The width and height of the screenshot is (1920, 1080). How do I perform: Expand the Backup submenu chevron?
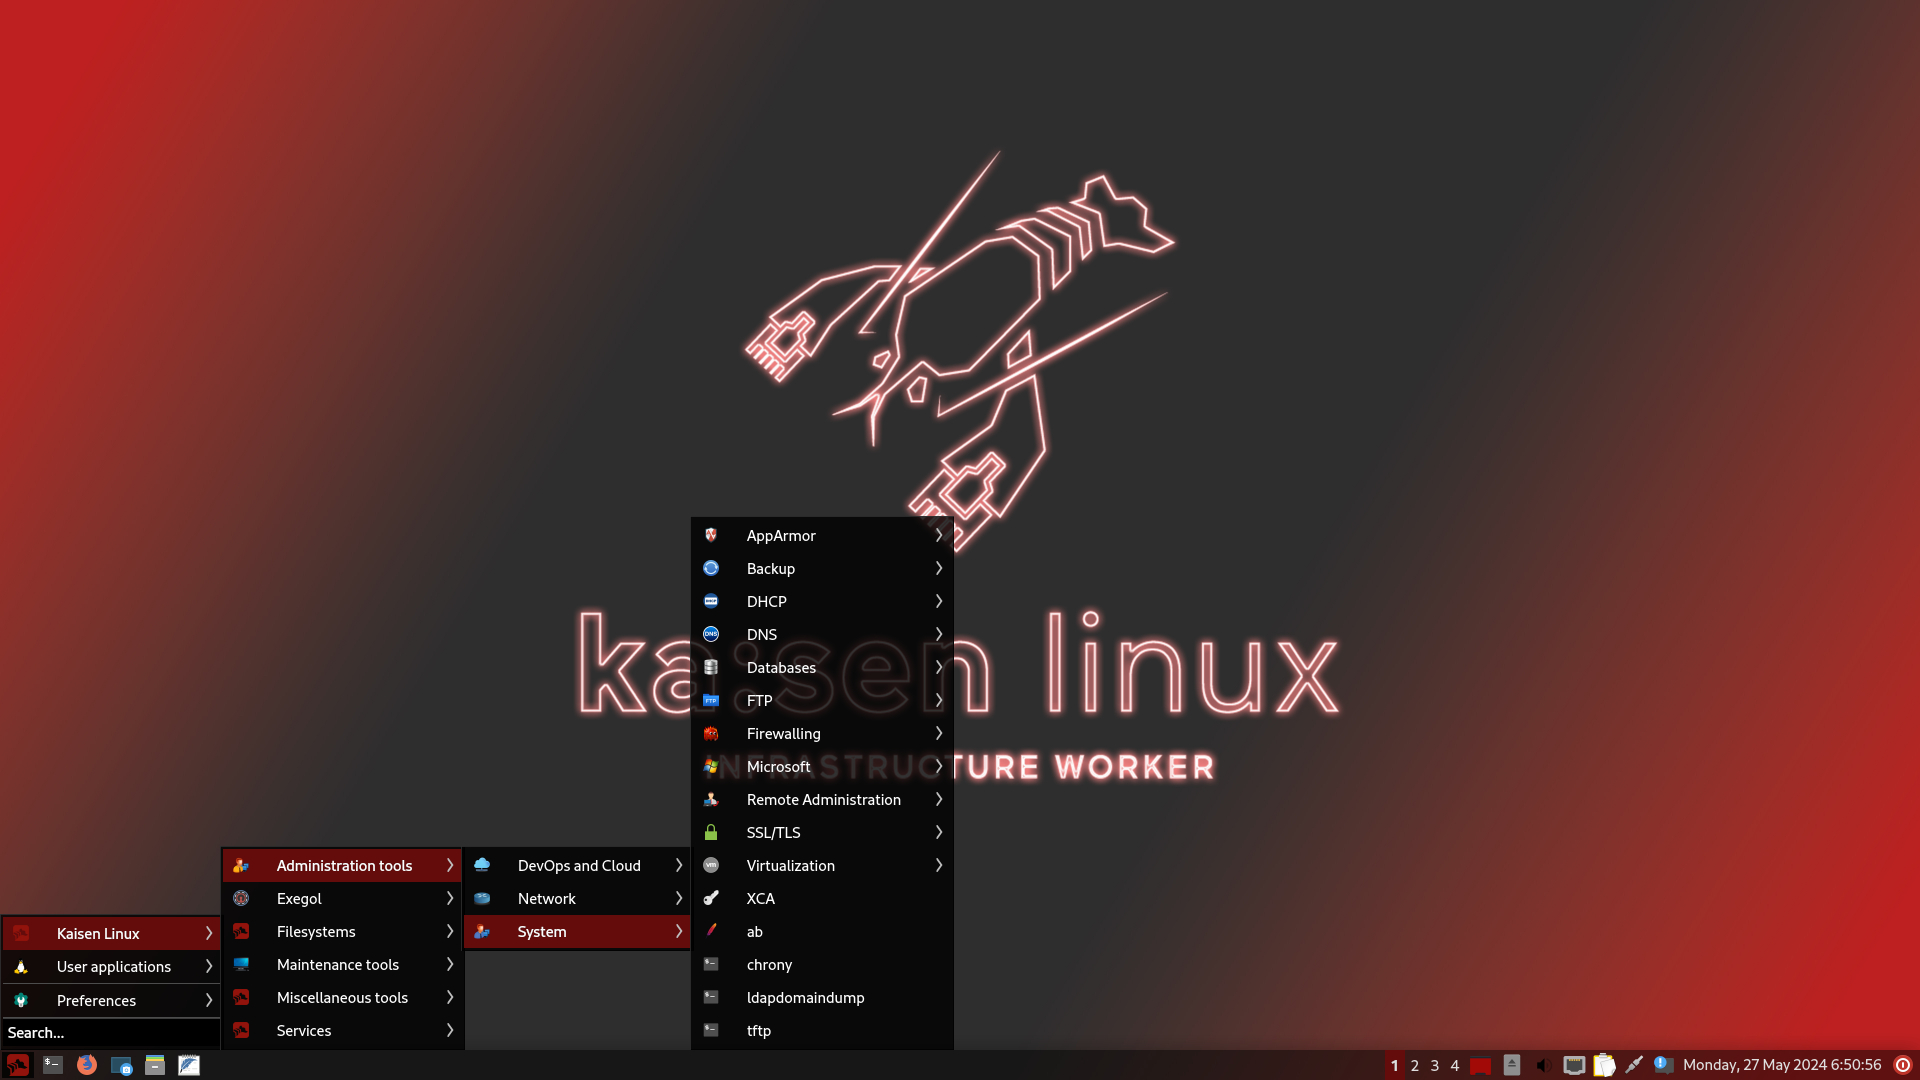pyautogui.click(x=939, y=568)
